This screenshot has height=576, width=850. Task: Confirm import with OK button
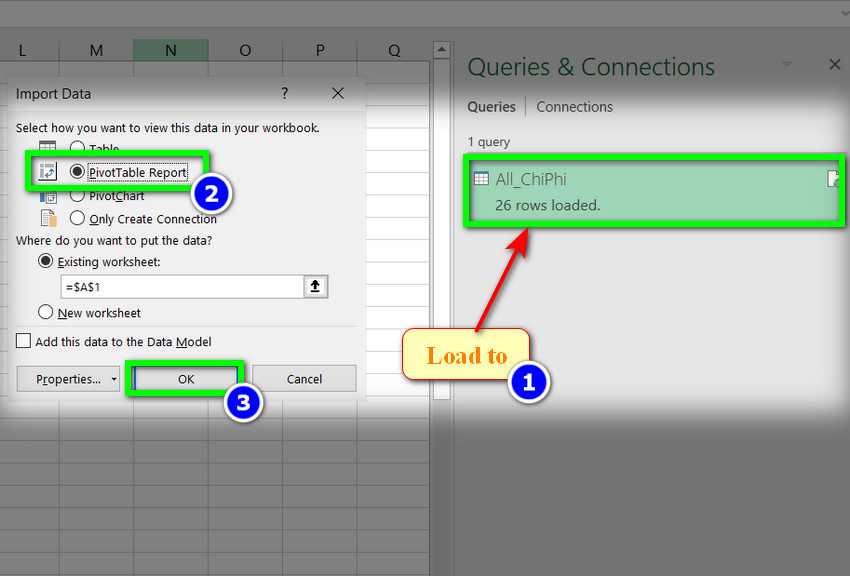(186, 379)
